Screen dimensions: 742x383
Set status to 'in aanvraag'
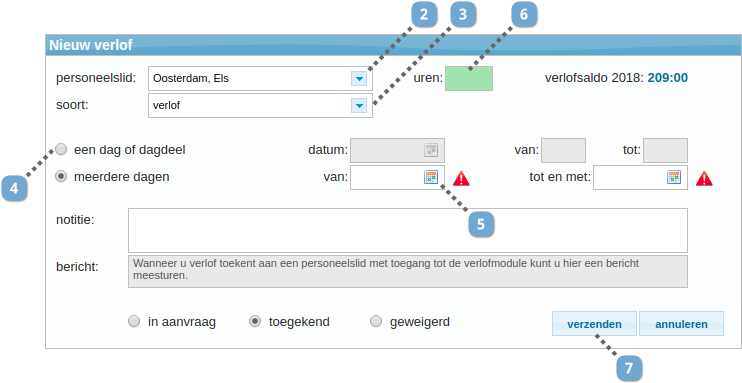[x=134, y=322]
